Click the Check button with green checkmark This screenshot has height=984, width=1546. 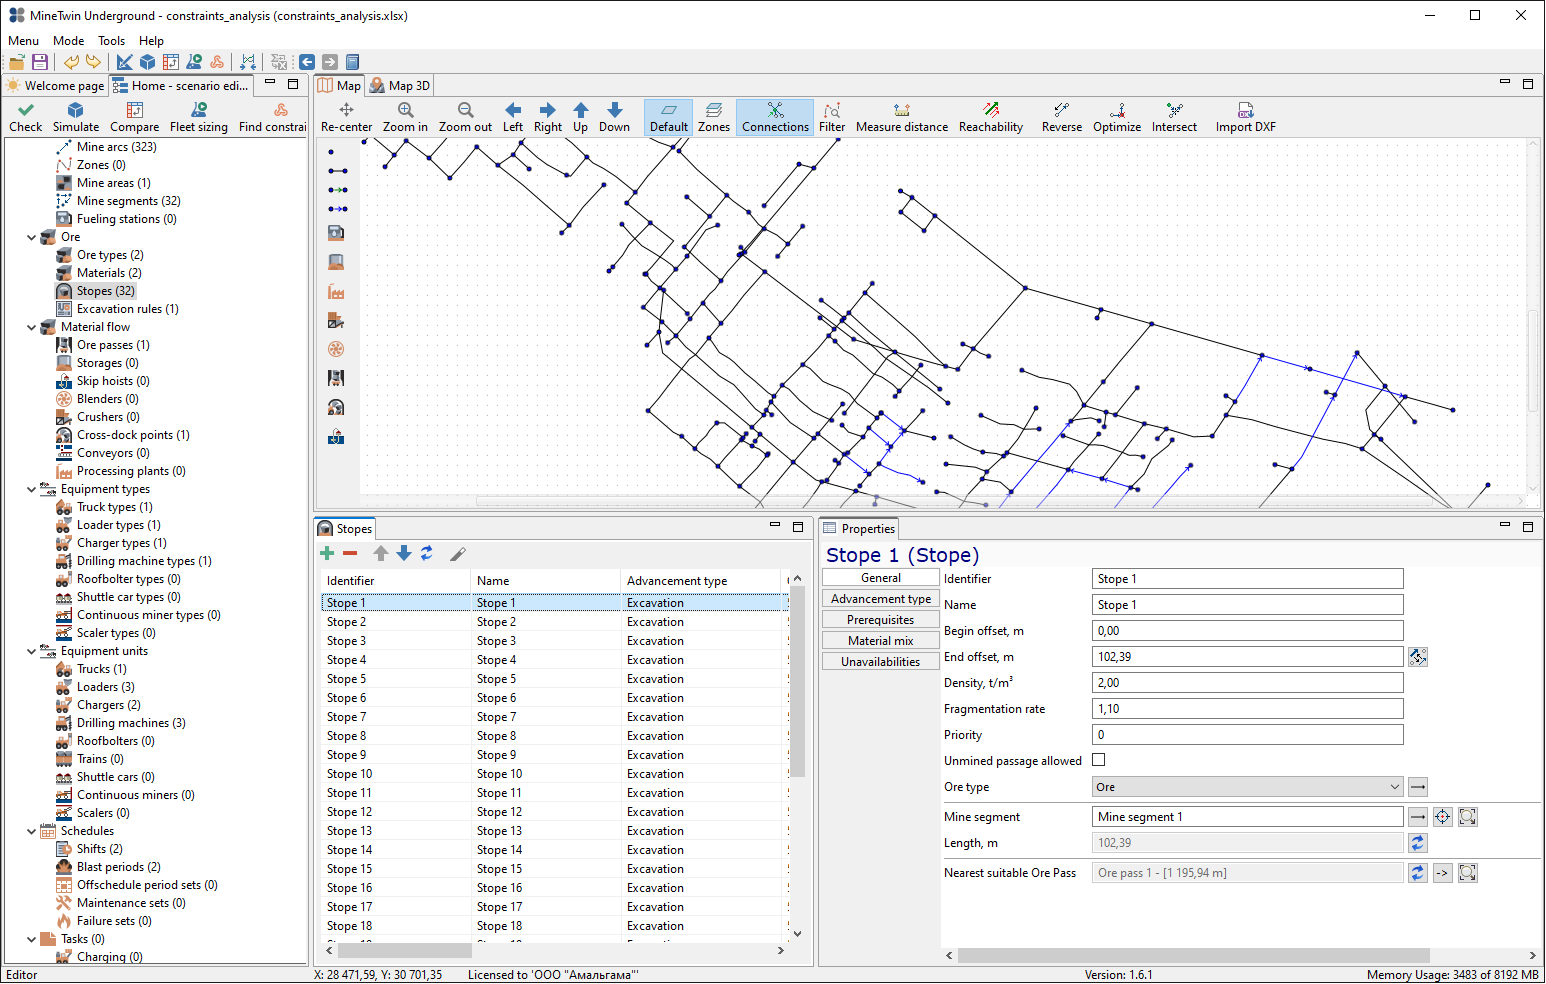point(26,117)
